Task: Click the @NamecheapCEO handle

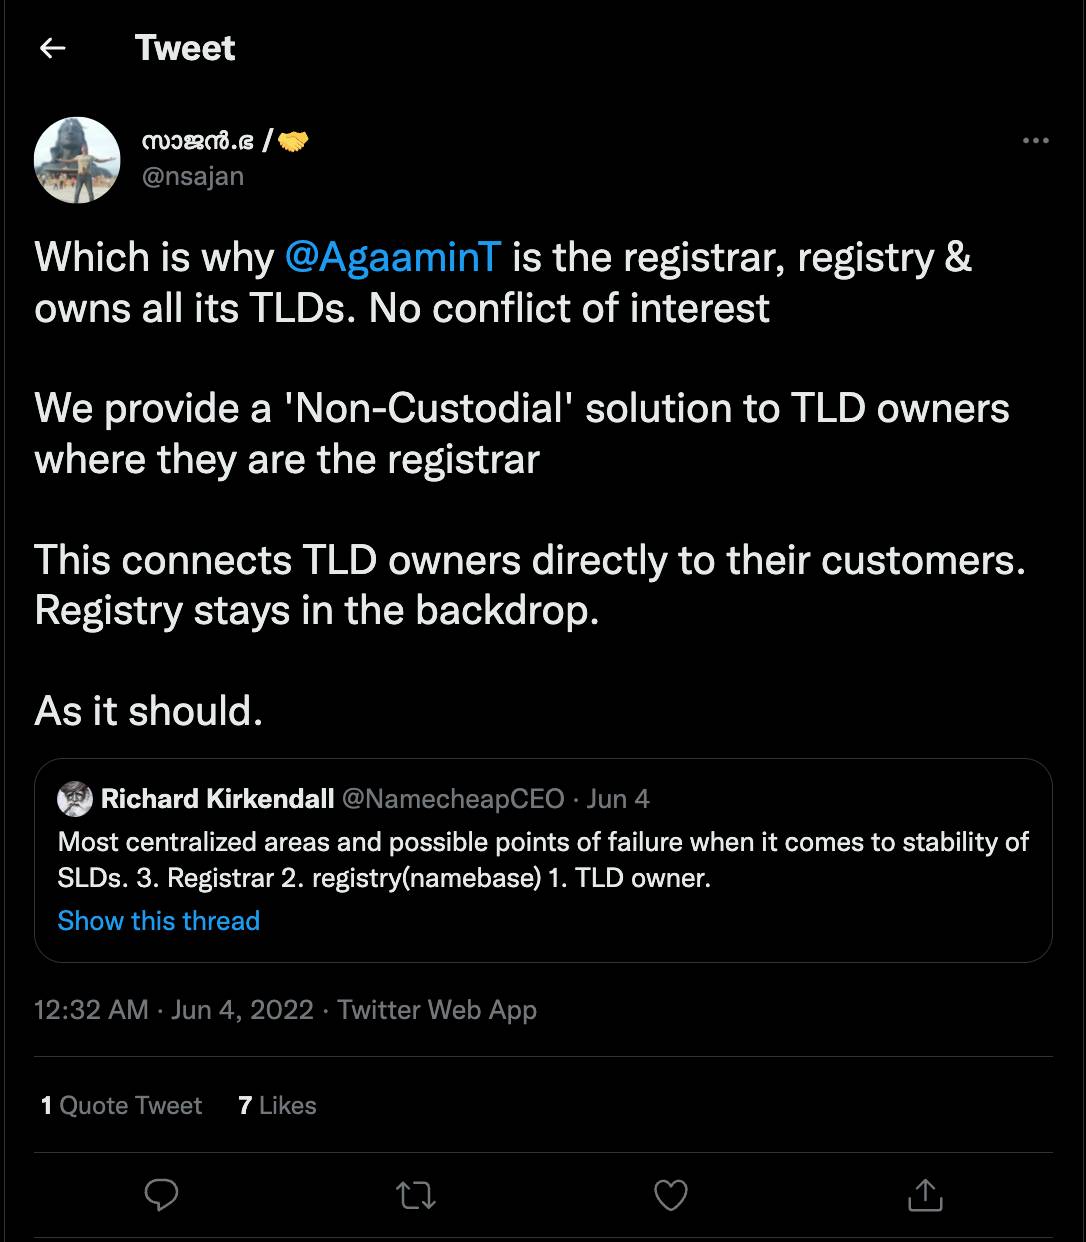Action: [x=453, y=799]
